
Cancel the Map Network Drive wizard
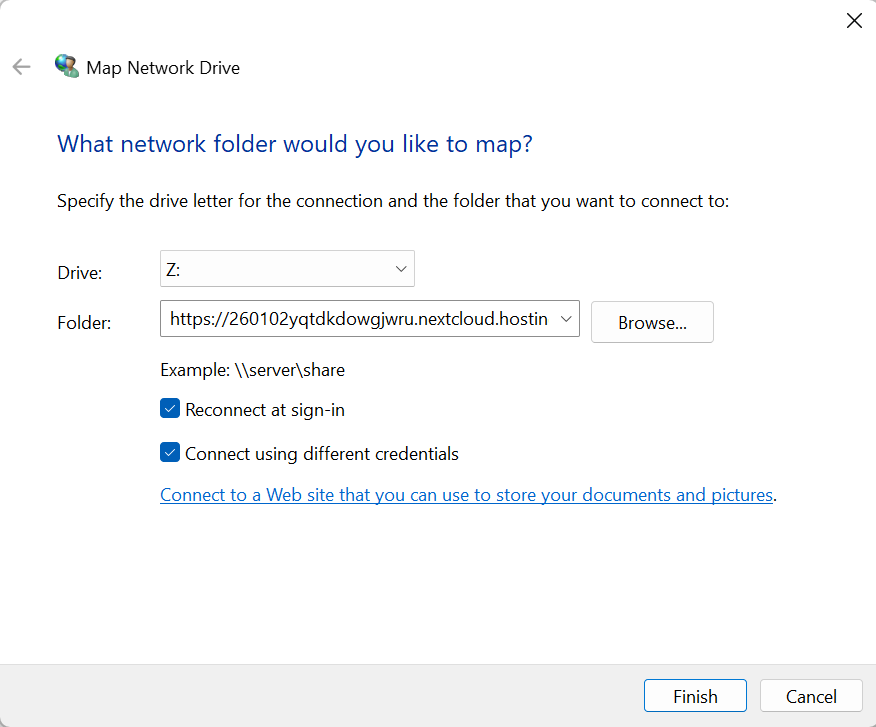click(x=811, y=695)
